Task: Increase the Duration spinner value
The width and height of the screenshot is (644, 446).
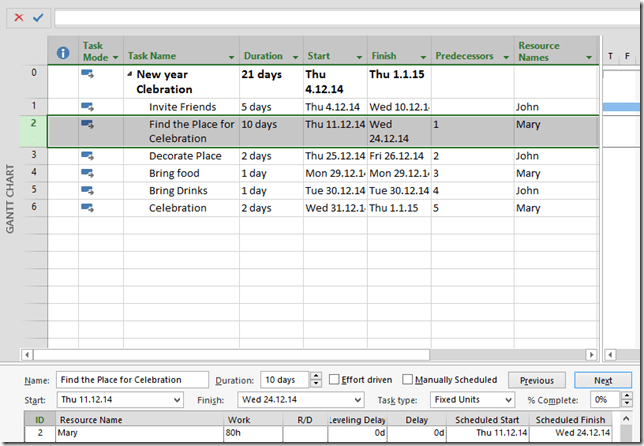Action: (x=316, y=376)
